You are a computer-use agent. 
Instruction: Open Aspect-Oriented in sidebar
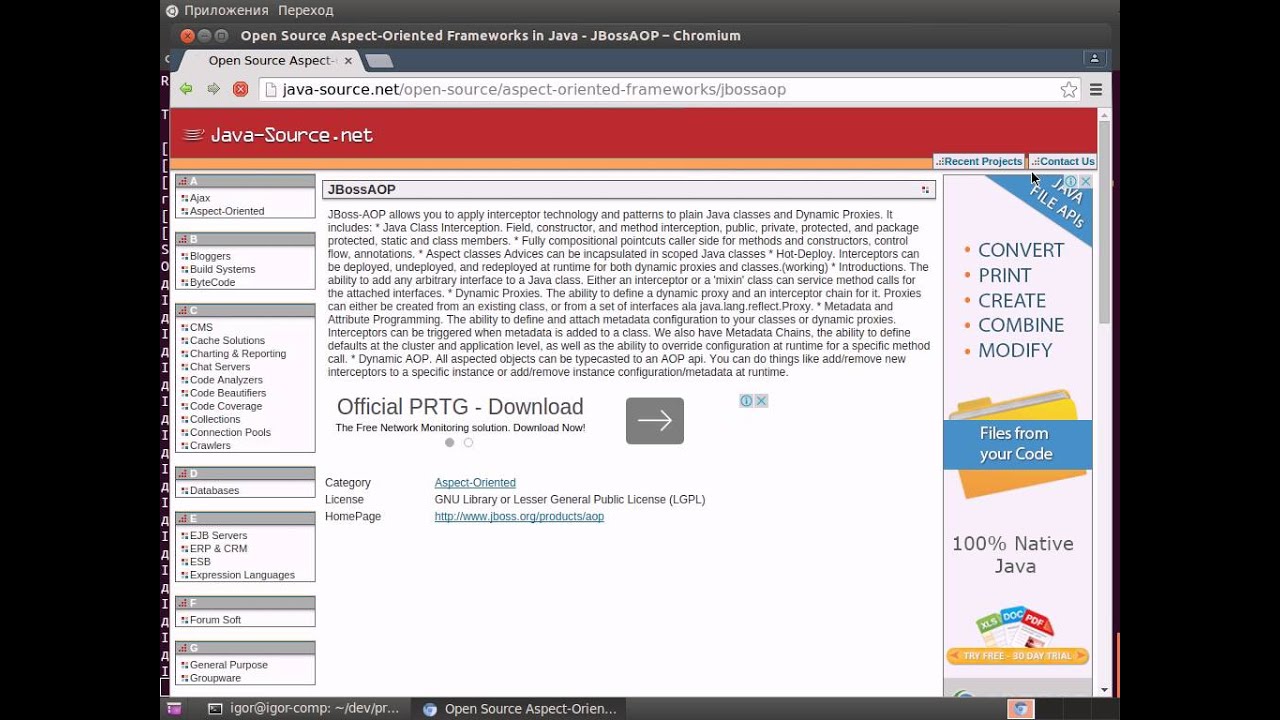pos(227,211)
